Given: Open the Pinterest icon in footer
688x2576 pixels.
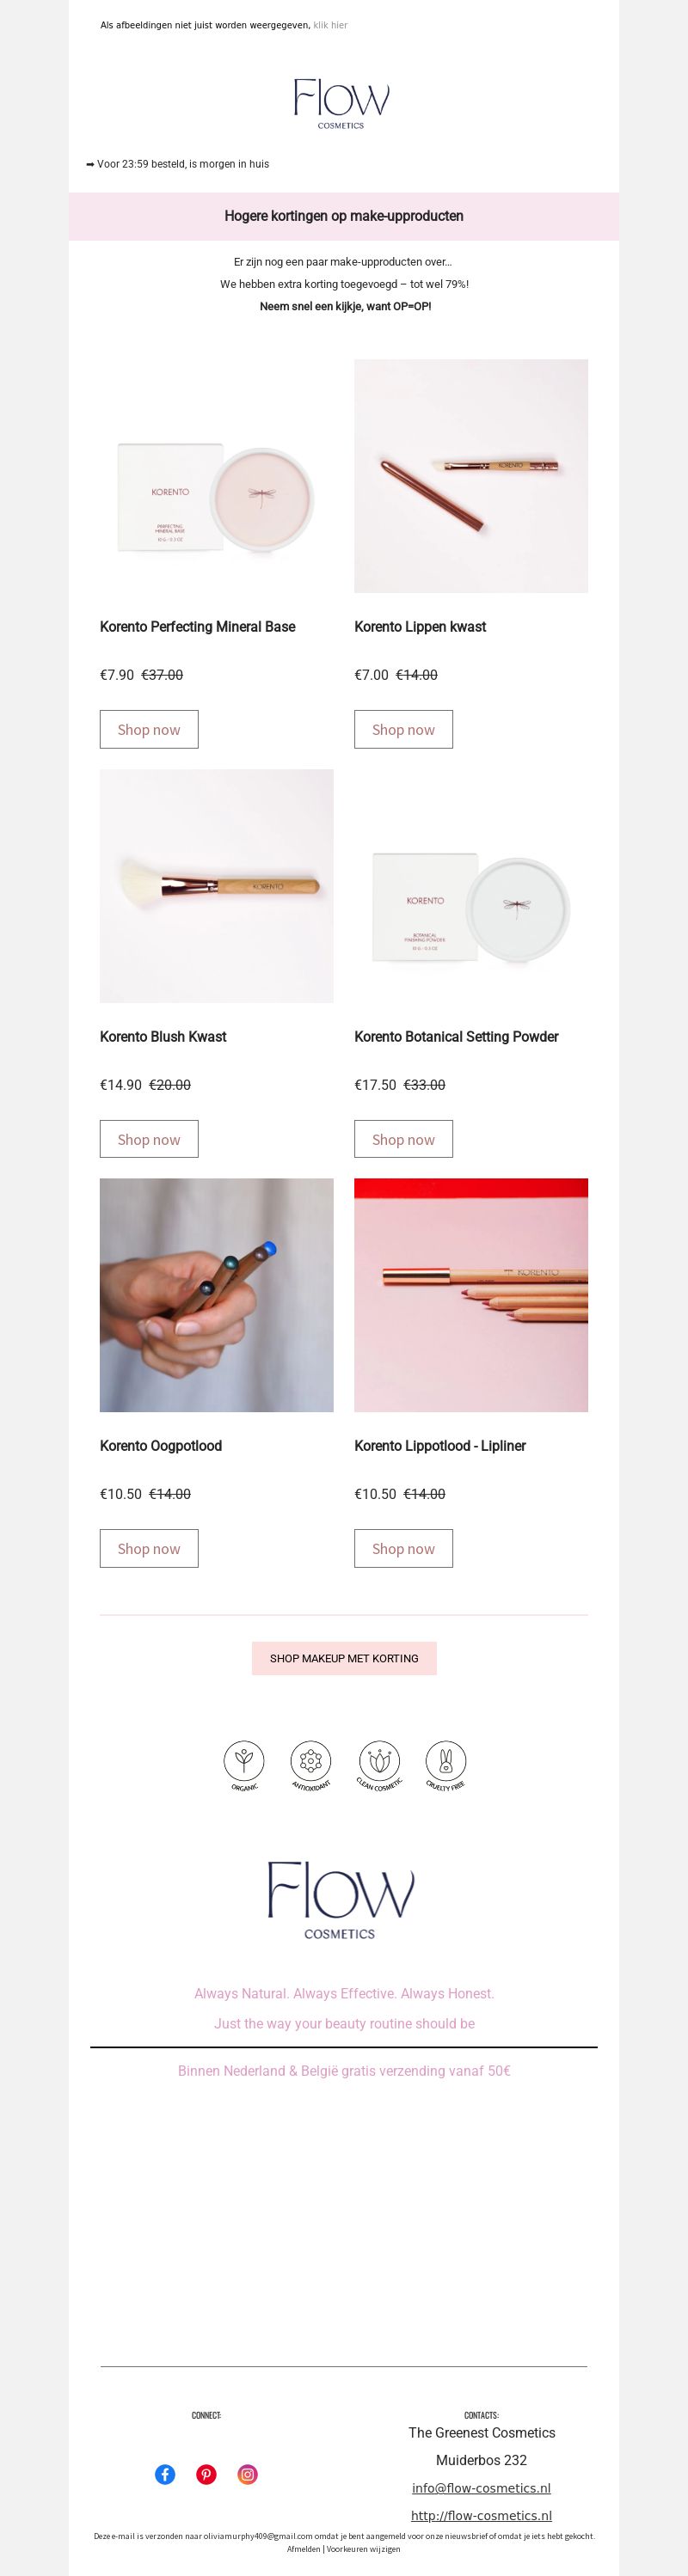Looking at the screenshot, I should point(206,2474).
